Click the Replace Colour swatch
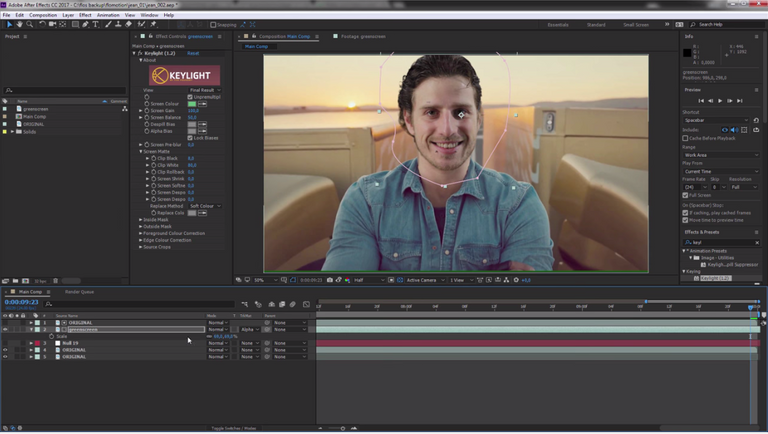Image resolution: width=768 pixels, height=434 pixels. (192, 213)
